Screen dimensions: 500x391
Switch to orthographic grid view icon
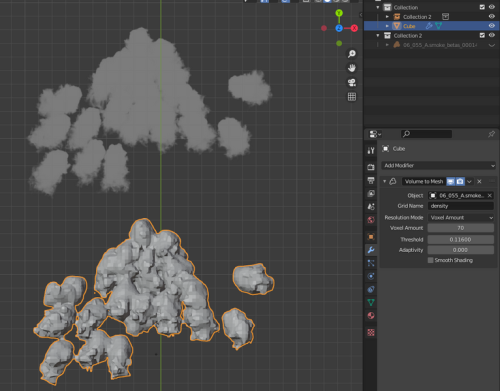pyautogui.click(x=352, y=97)
